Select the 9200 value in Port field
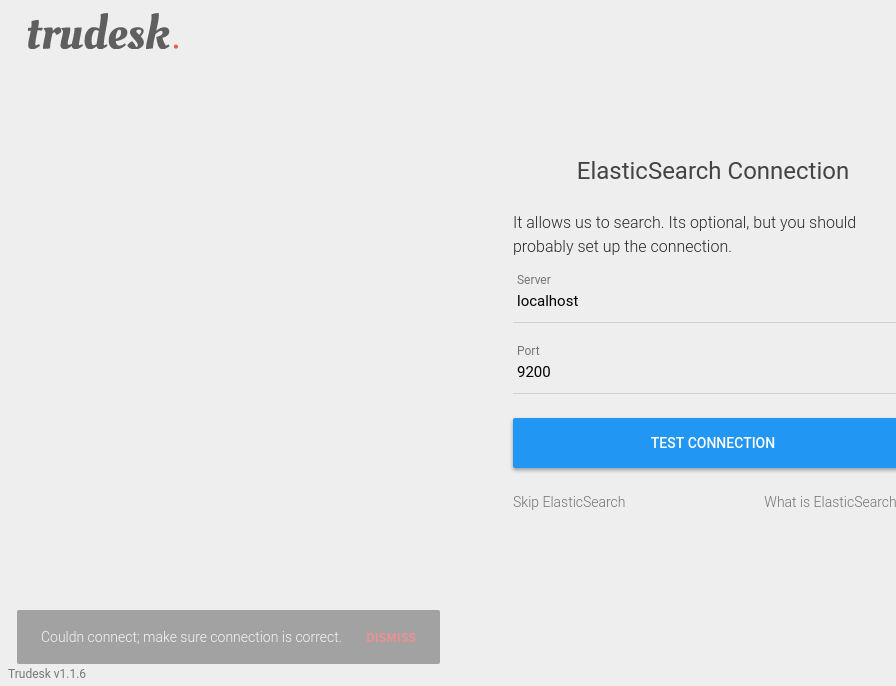 point(533,372)
